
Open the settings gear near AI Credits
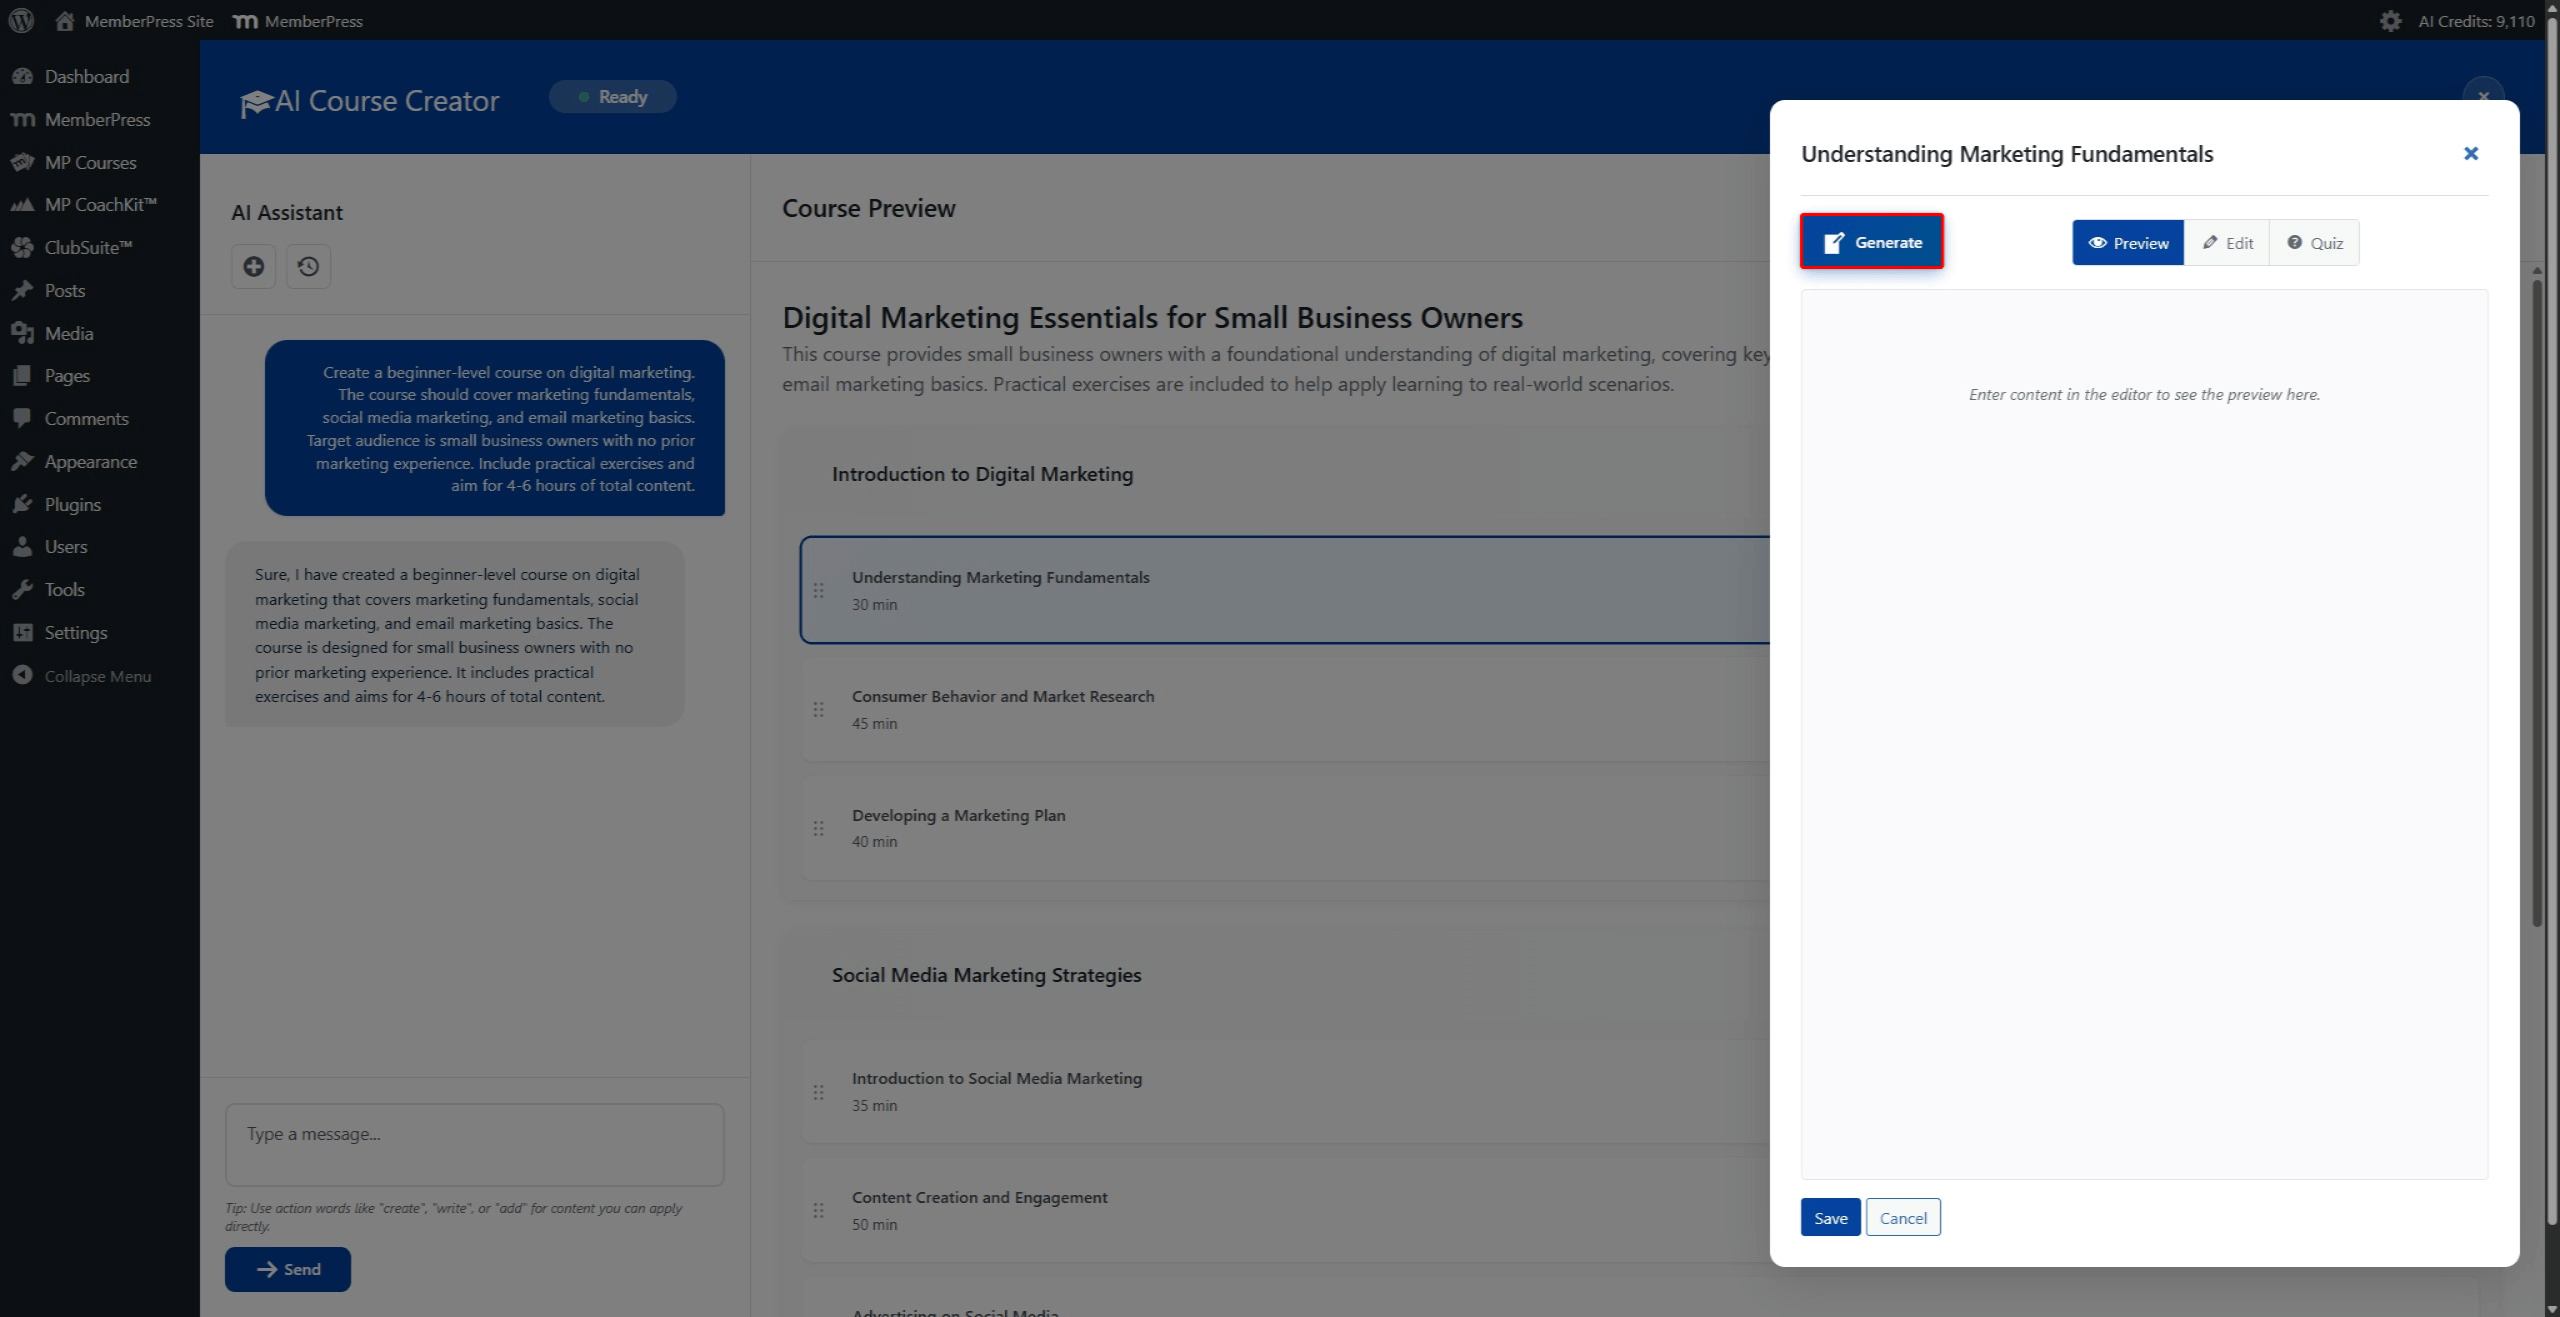(2390, 21)
